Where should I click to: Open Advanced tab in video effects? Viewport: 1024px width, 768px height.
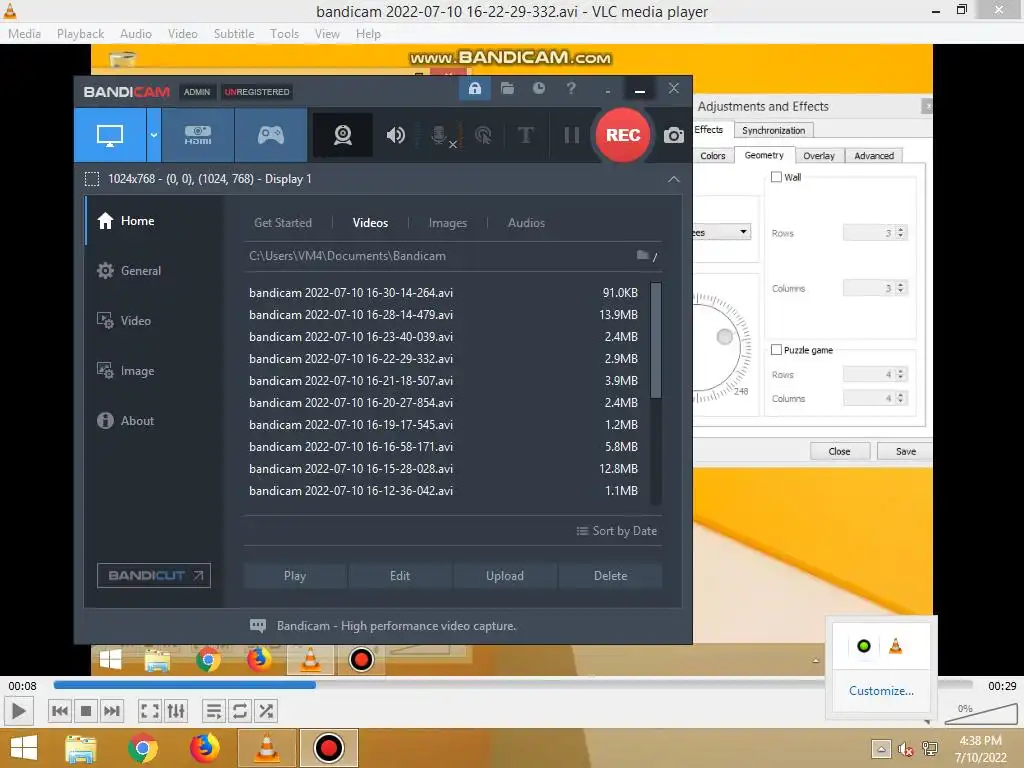[874, 155]
